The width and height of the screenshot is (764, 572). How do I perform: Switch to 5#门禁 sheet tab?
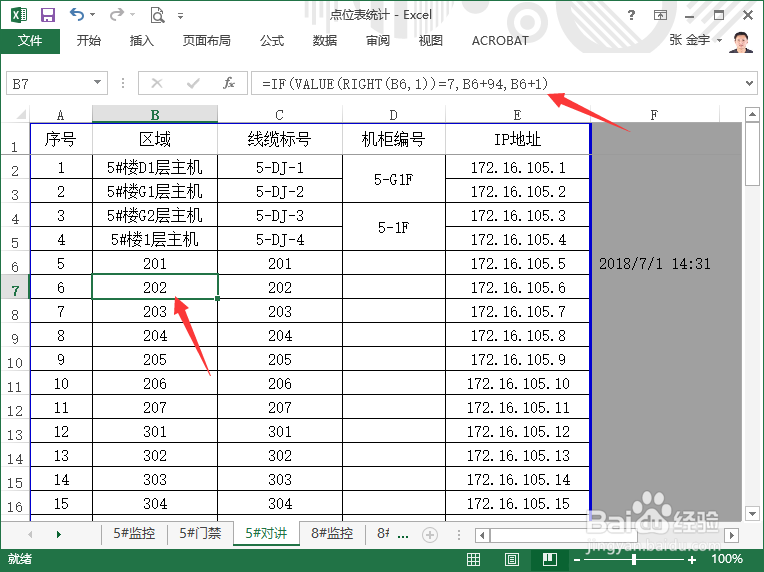point(200,534)
